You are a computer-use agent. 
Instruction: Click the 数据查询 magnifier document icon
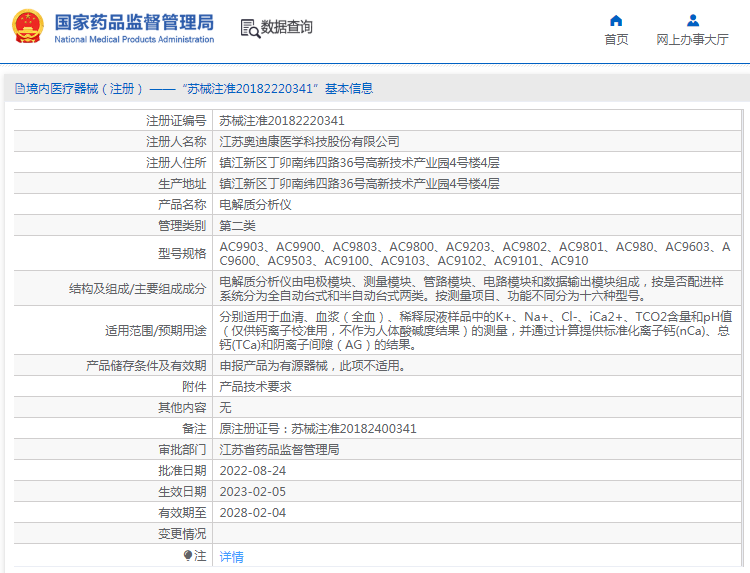249,28
